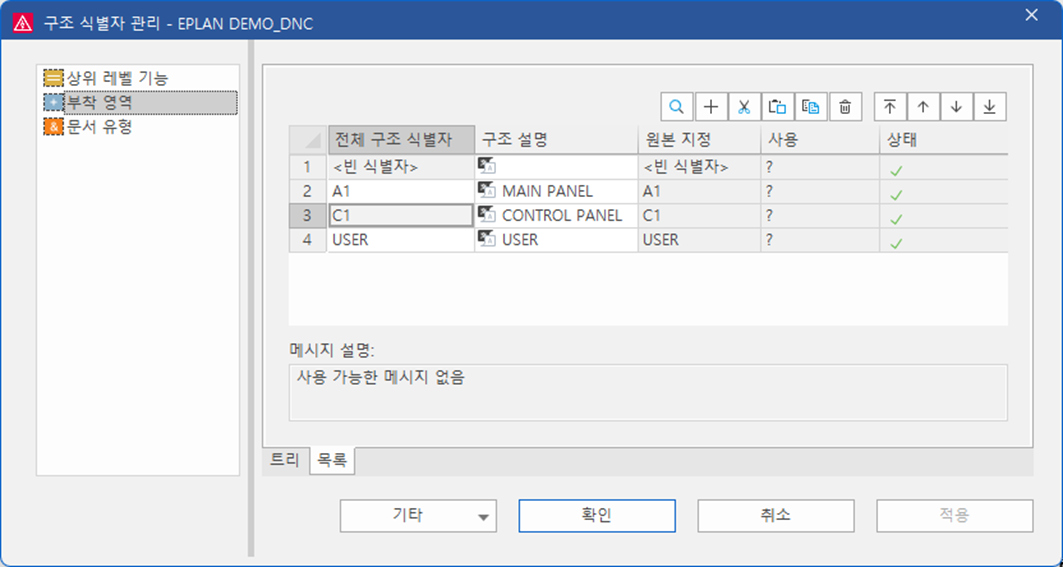The width and height of the screenshot is (1063, 567).
Task: Click the USER full identifier cell
Action: 401,240
